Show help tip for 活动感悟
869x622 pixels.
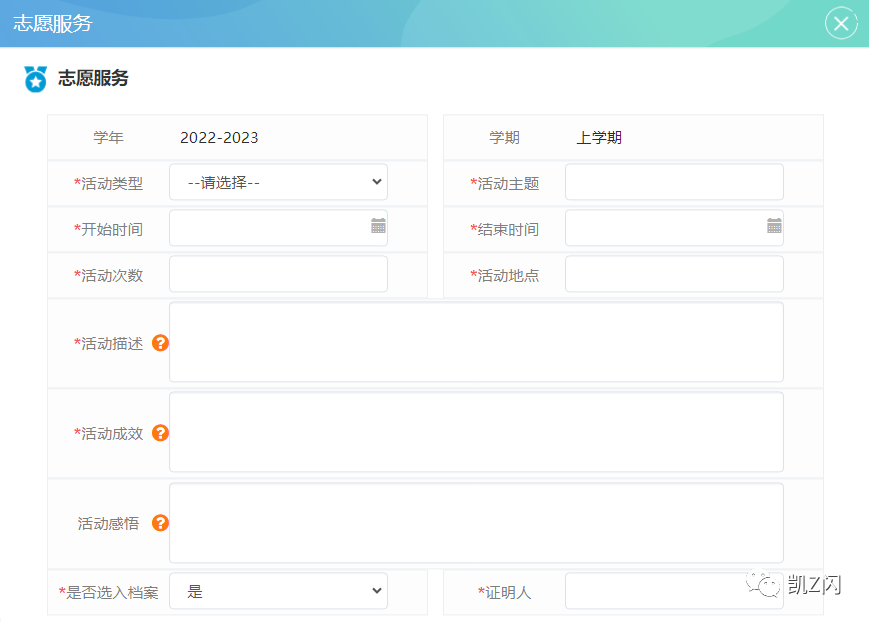coord(160,523)
